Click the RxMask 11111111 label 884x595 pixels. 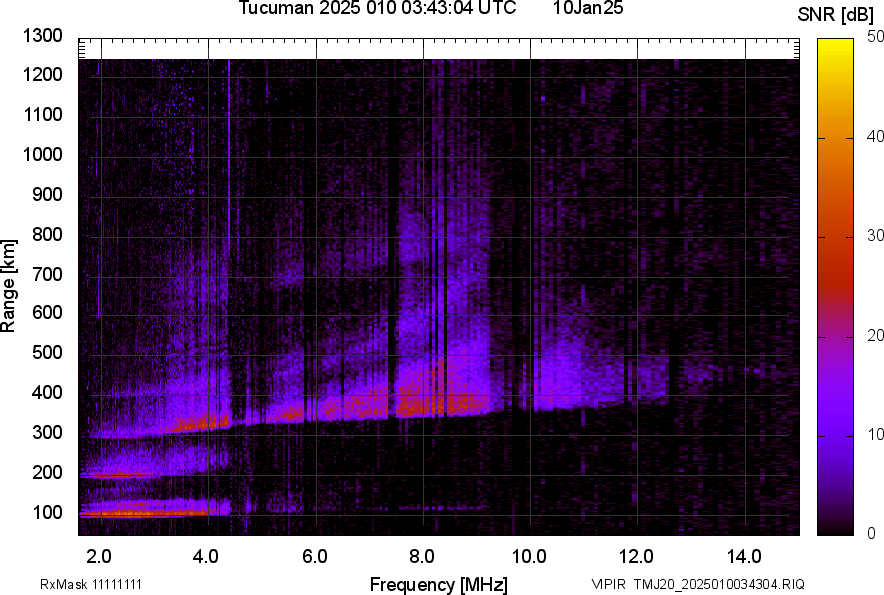[x=90, y=584]
